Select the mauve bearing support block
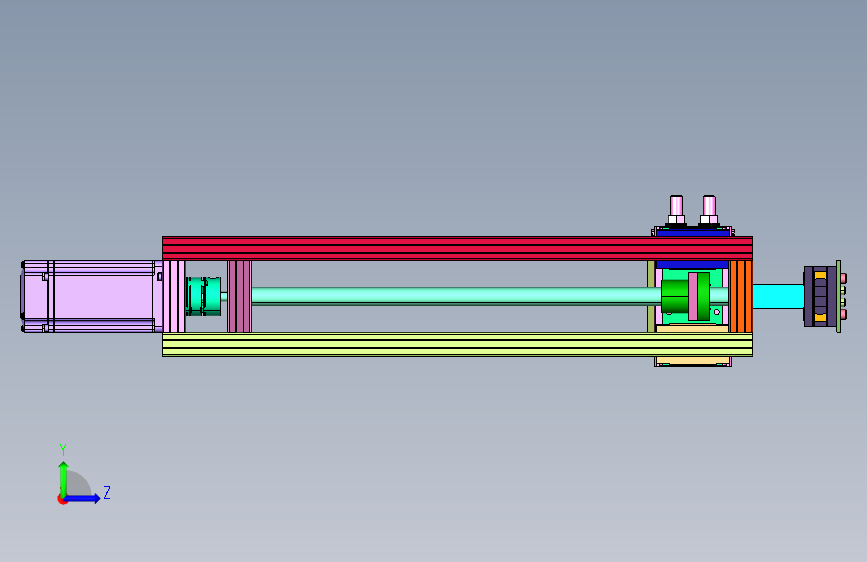 [239, 296]
